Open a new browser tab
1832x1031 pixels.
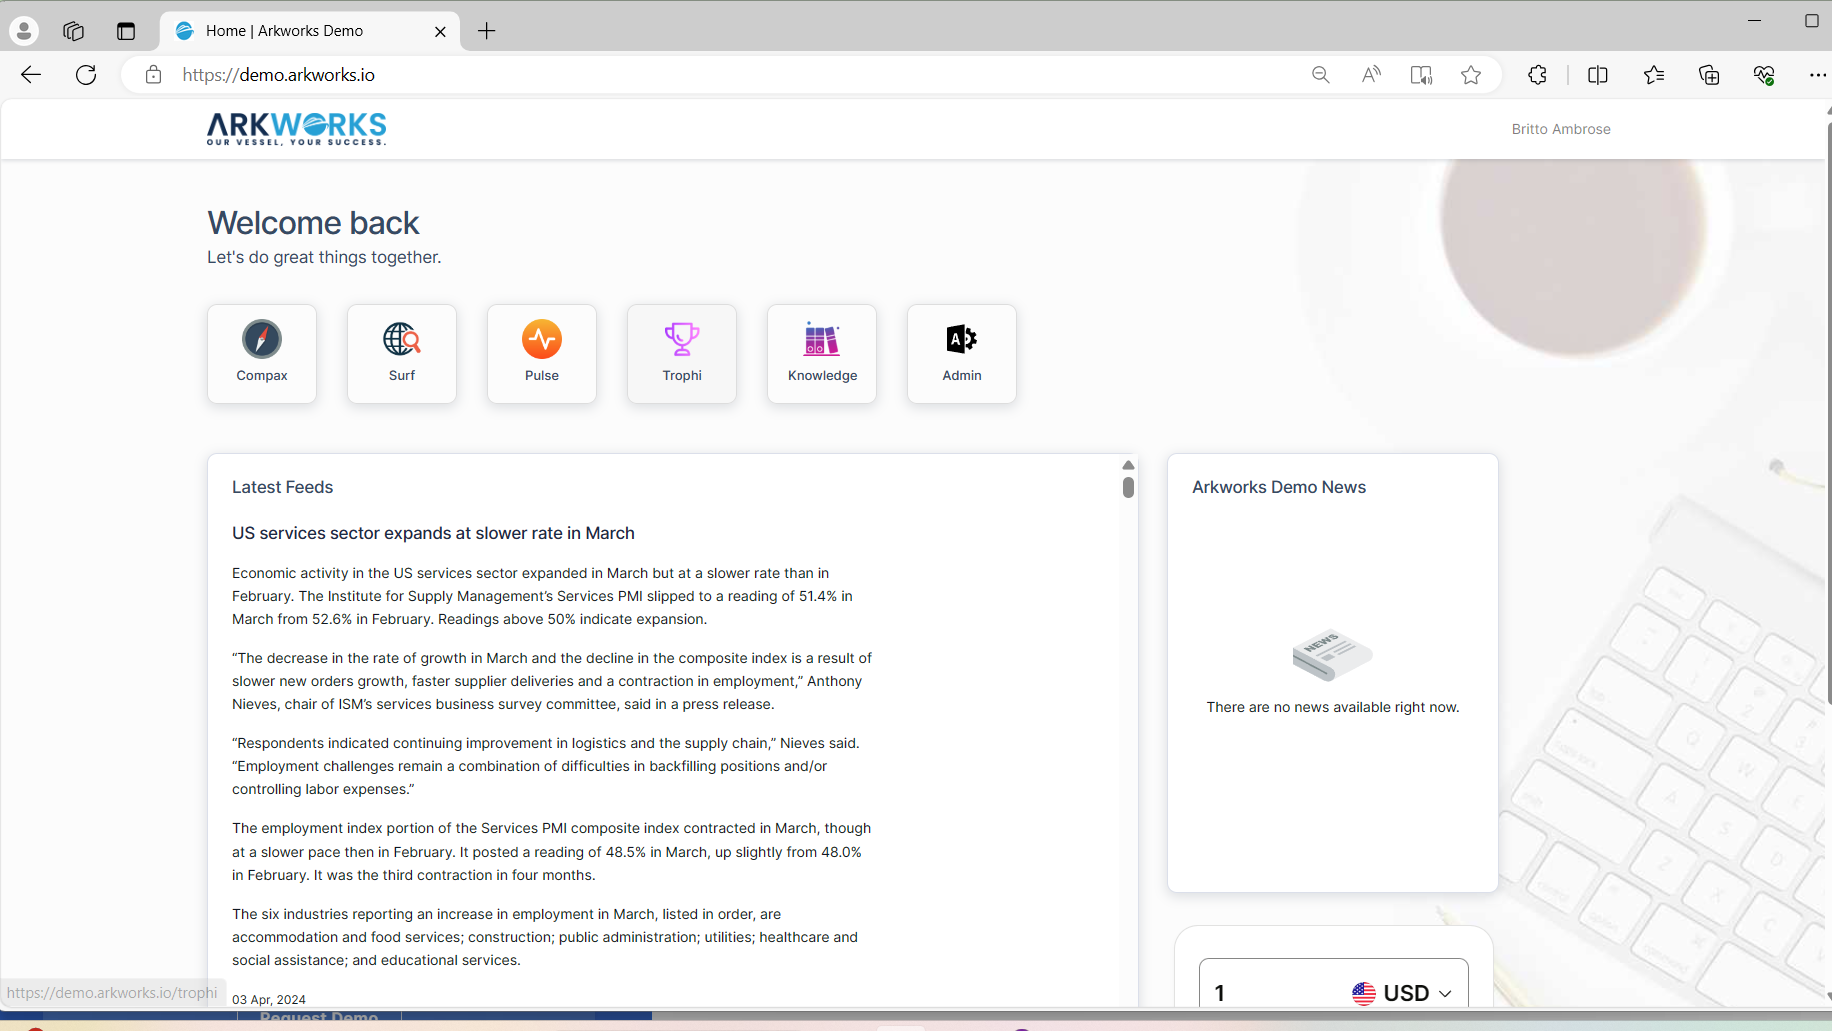[x=487, y=31]
